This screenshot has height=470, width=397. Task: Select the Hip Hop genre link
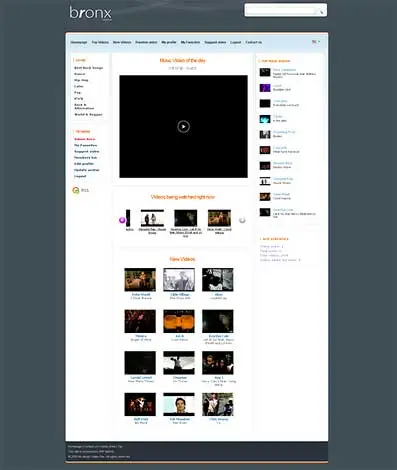pos(81,80)
